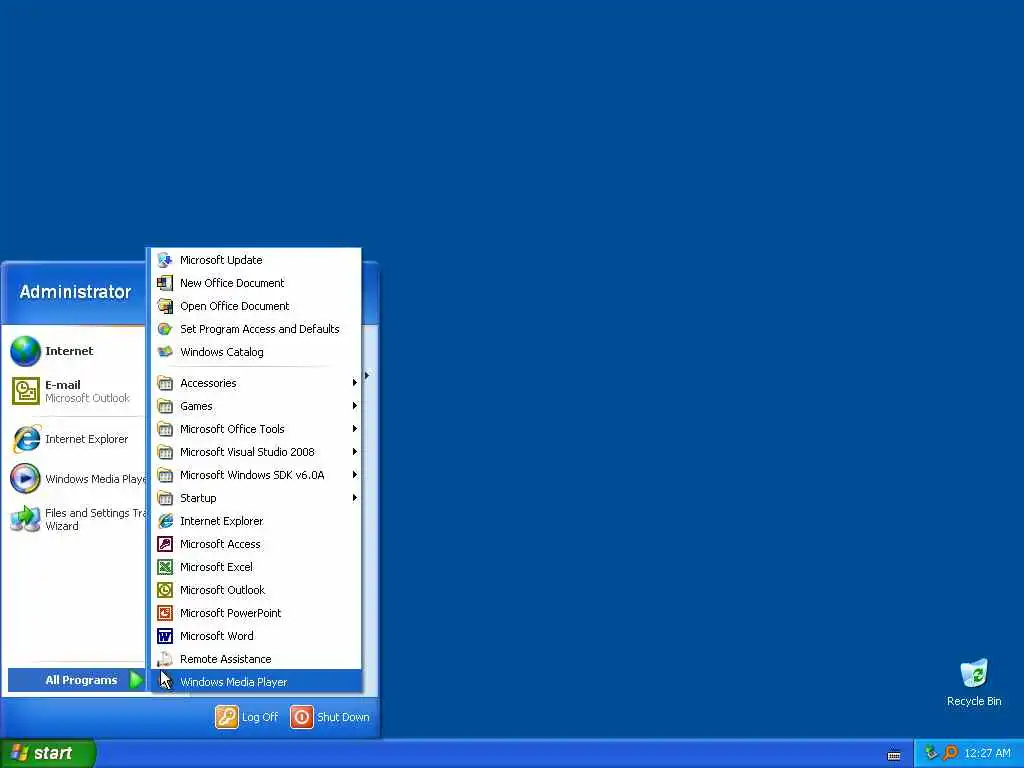Click the Log Off button
This screenshot has width=1024, height=768.
click(247, 717)
